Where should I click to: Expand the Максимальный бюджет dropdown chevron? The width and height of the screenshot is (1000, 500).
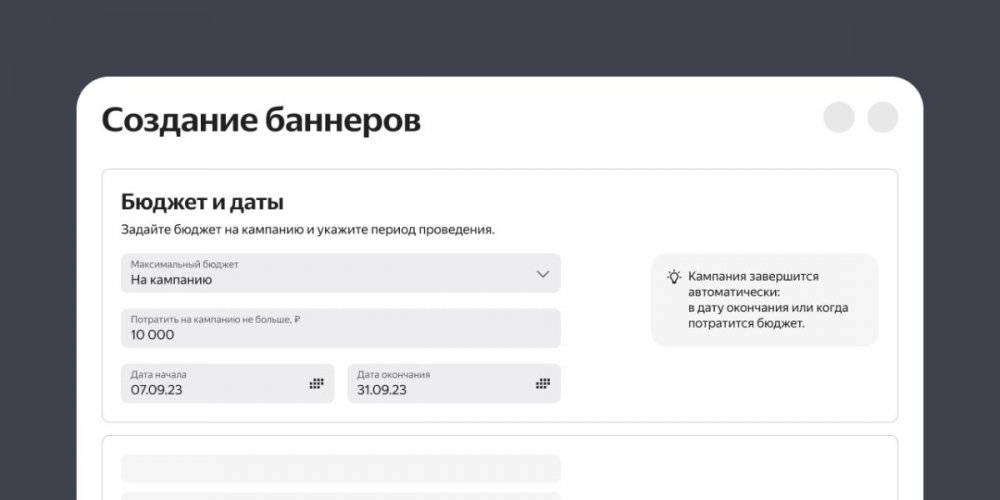click(543, 274)
